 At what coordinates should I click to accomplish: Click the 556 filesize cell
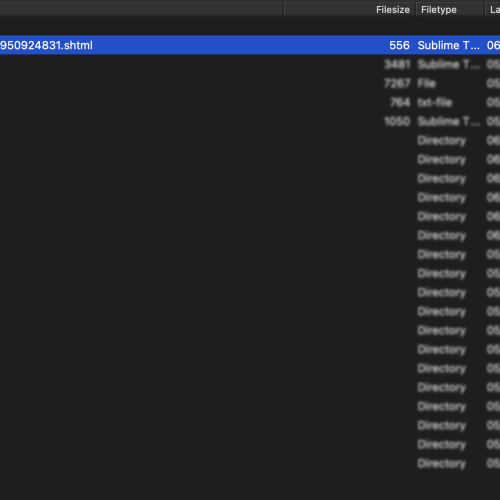pyautogui.click(x=399, y=45)
